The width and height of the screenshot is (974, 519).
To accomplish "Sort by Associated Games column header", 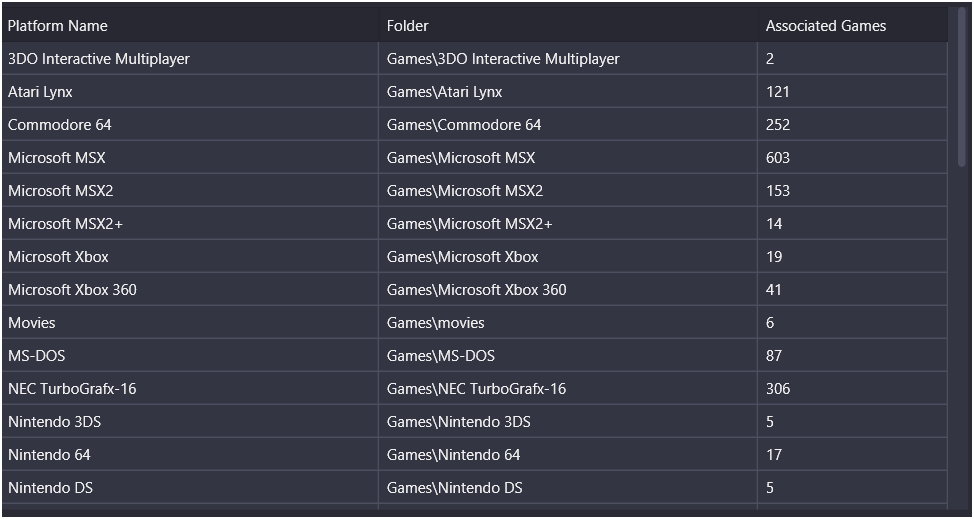I will [852, 25].
